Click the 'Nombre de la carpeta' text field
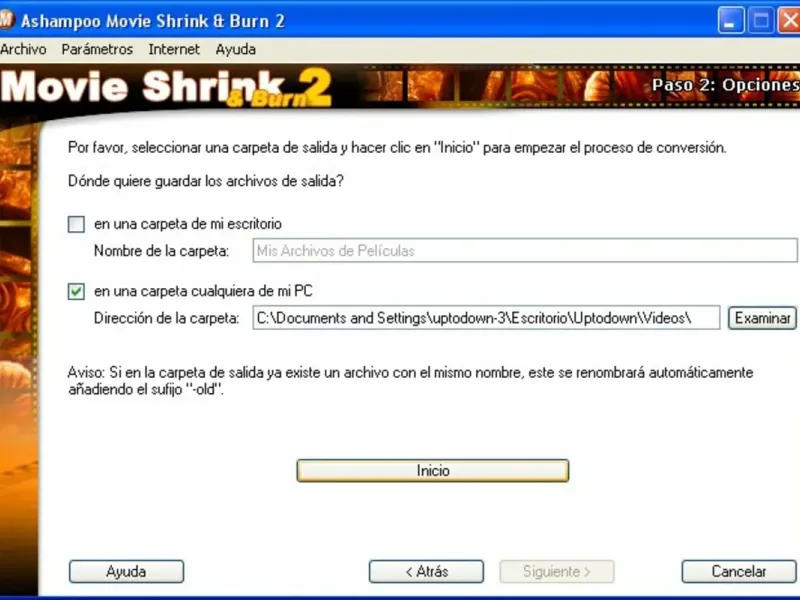Screen dimensions: 800x600 click(x=524, y=251)
